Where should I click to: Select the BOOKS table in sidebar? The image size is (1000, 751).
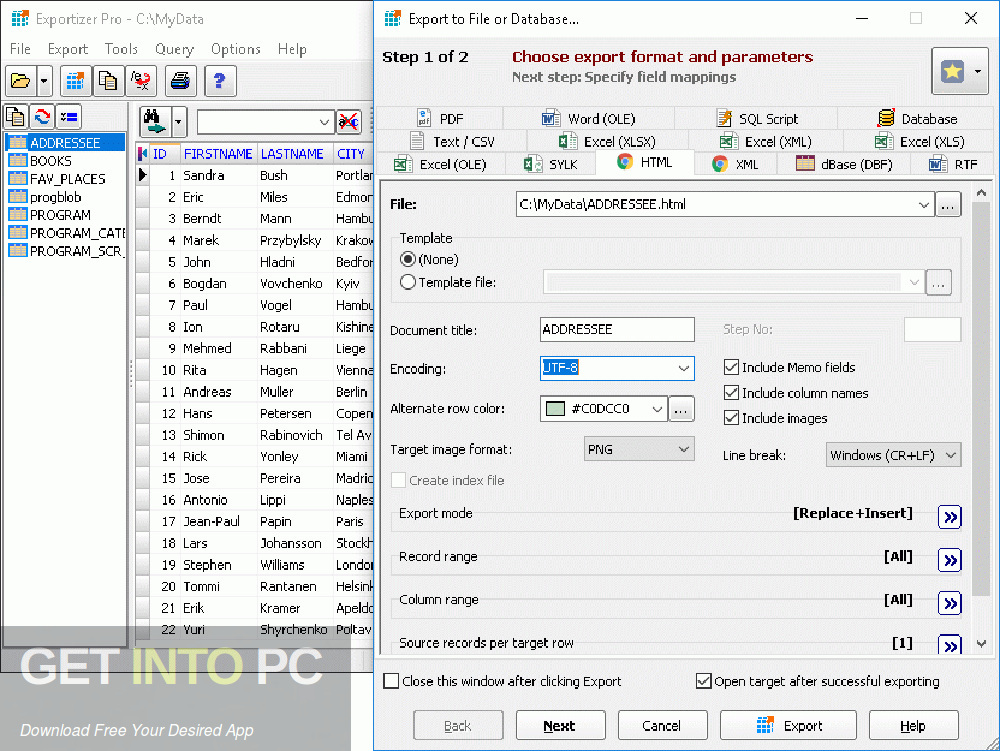50,161
